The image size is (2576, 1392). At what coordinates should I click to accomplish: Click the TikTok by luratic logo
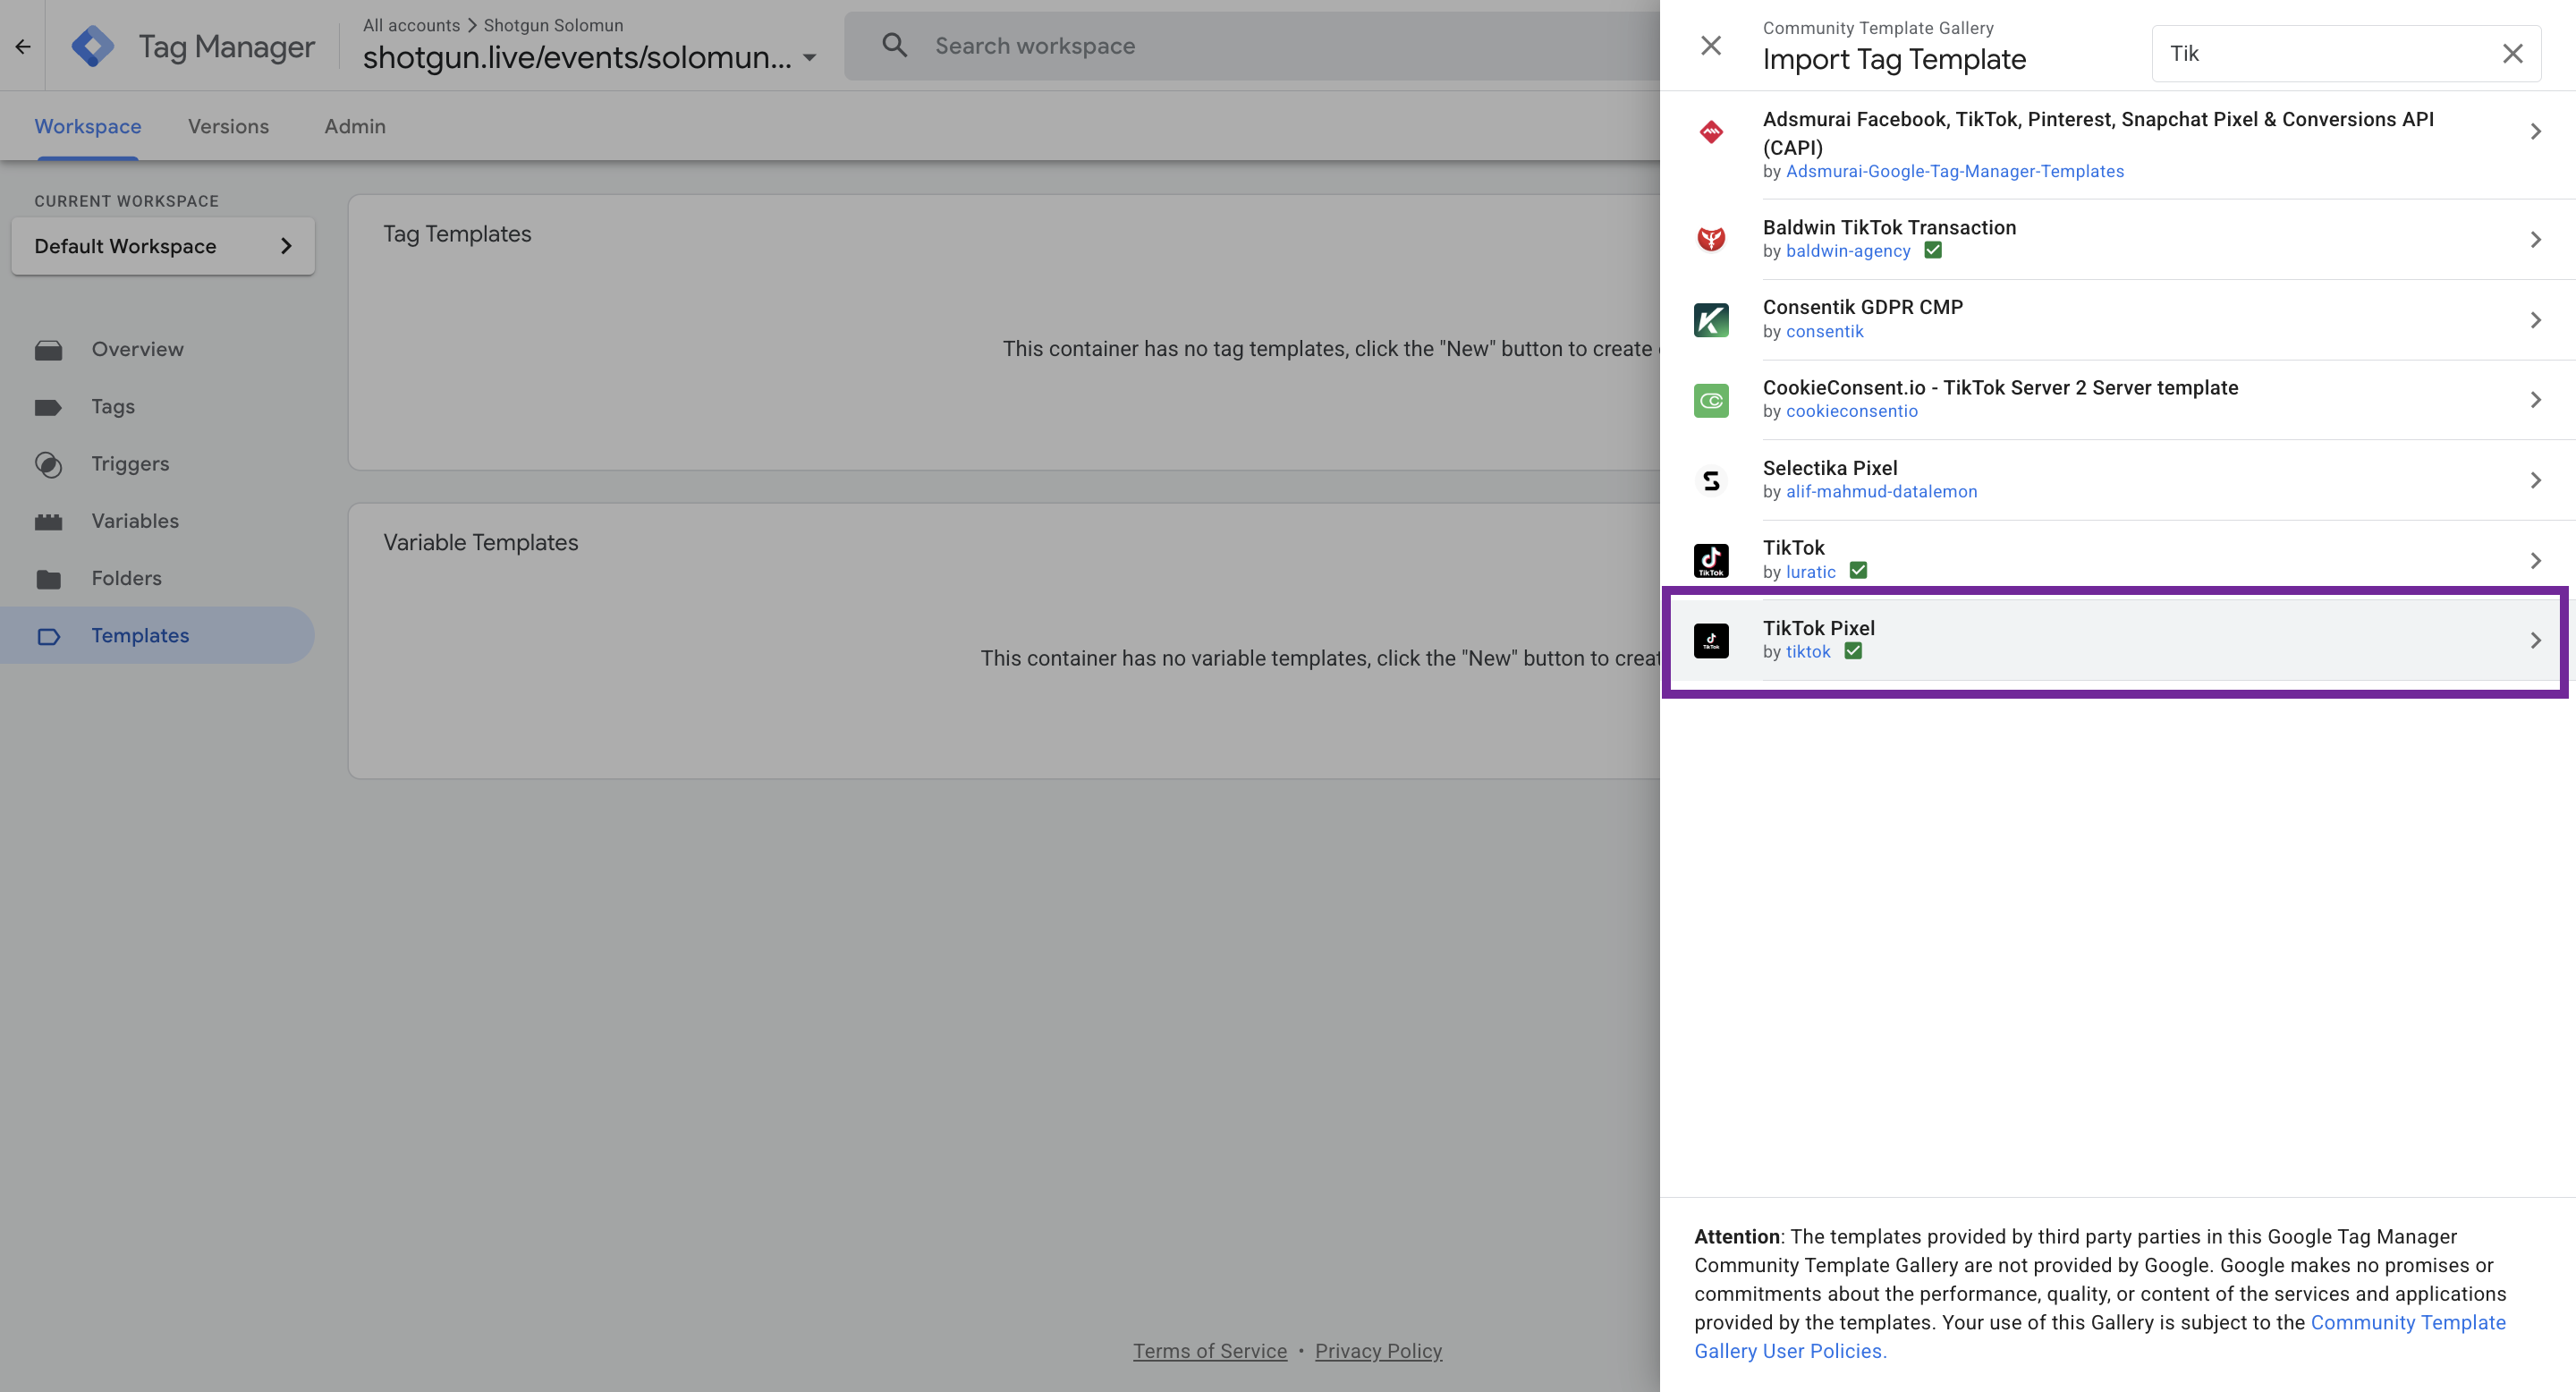click(1711, 561)
